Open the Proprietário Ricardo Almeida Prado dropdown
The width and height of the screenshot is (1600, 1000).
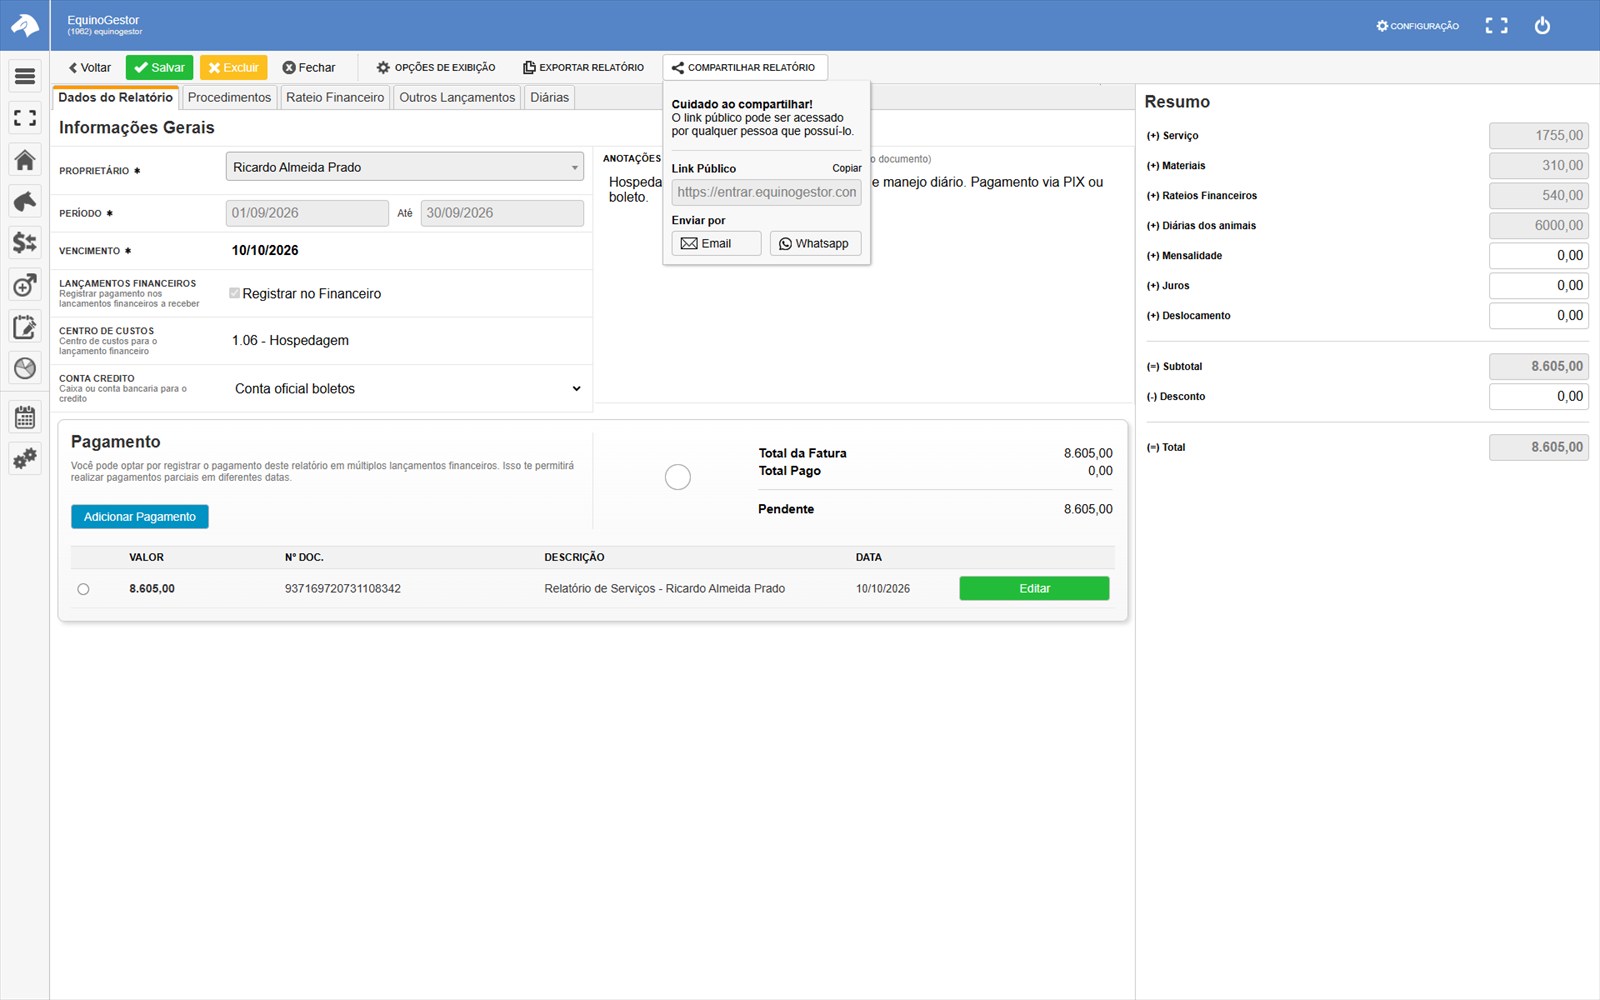(x=405, y=167)
